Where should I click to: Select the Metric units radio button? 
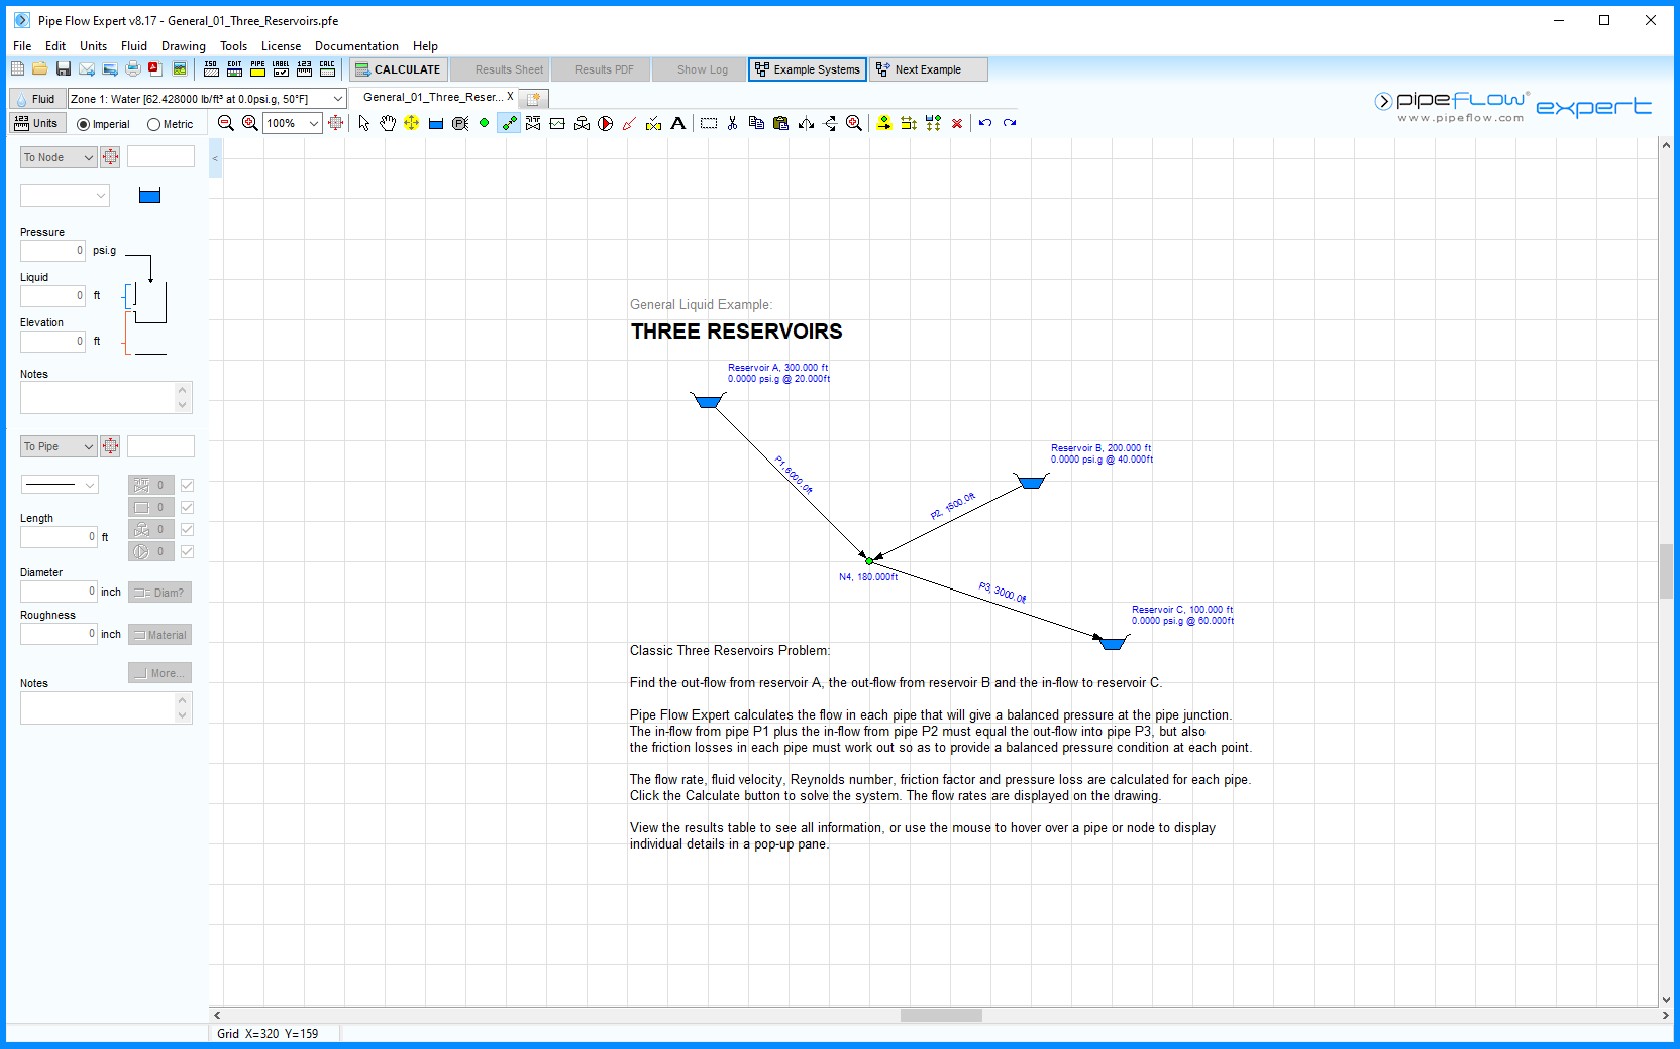(153, 125)
